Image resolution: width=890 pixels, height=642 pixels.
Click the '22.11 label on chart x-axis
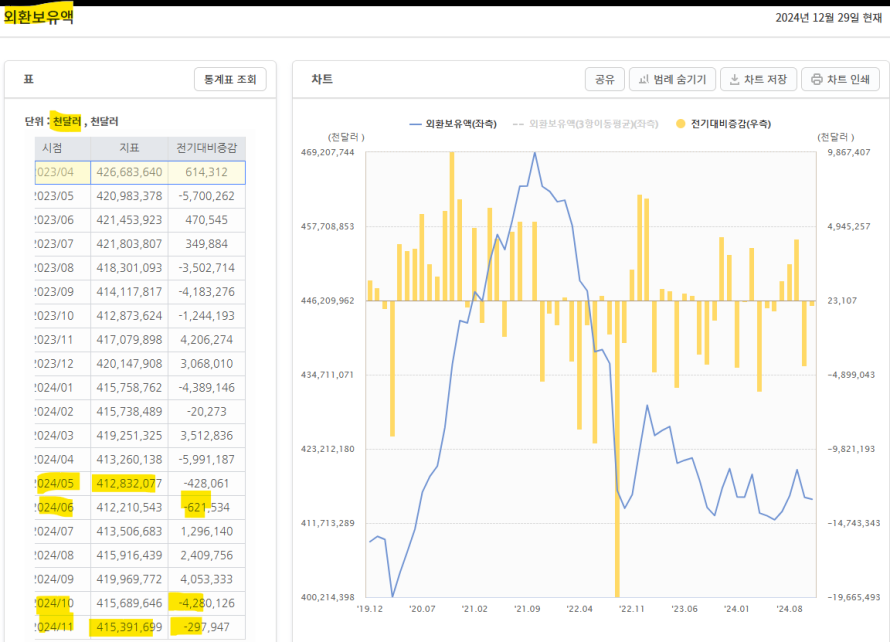click(x=632, y=608)
